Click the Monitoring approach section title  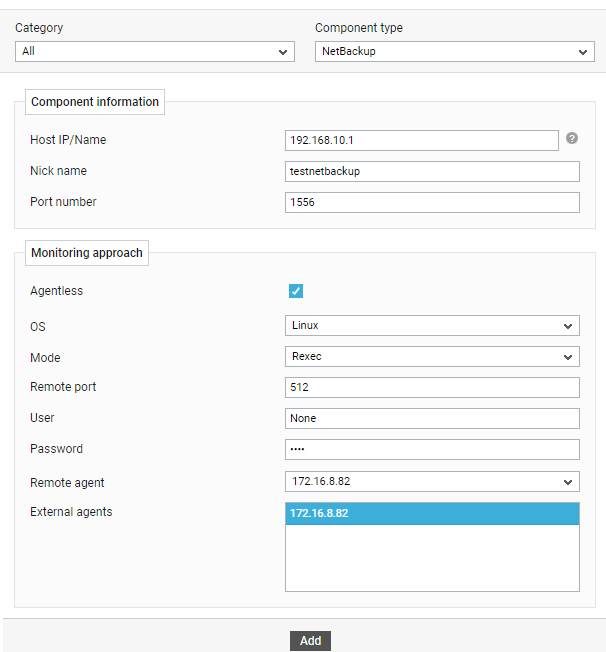87,253
